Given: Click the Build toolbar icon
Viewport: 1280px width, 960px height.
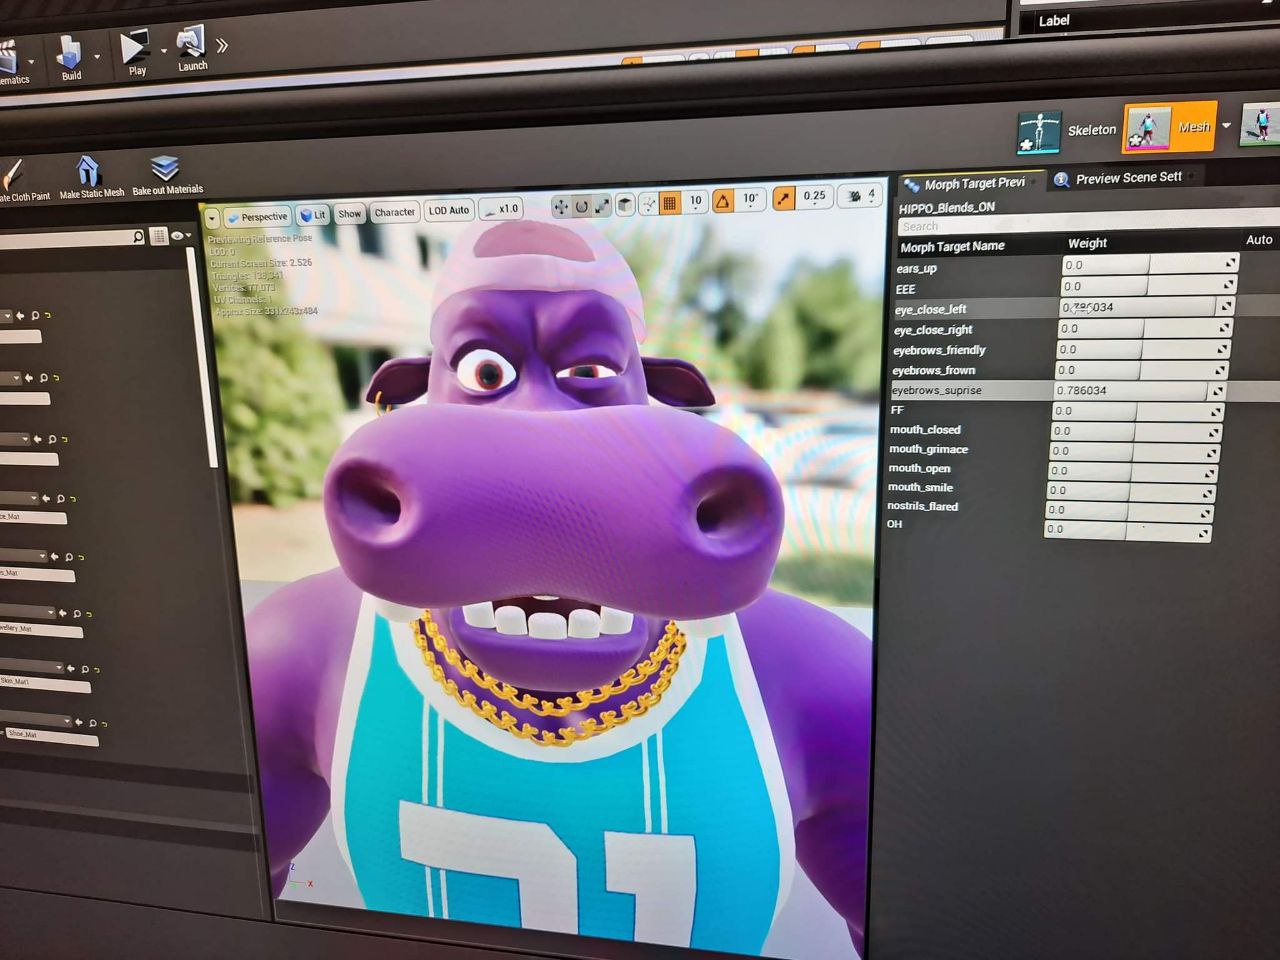Looking at the screenshot, I should [70, 58].
